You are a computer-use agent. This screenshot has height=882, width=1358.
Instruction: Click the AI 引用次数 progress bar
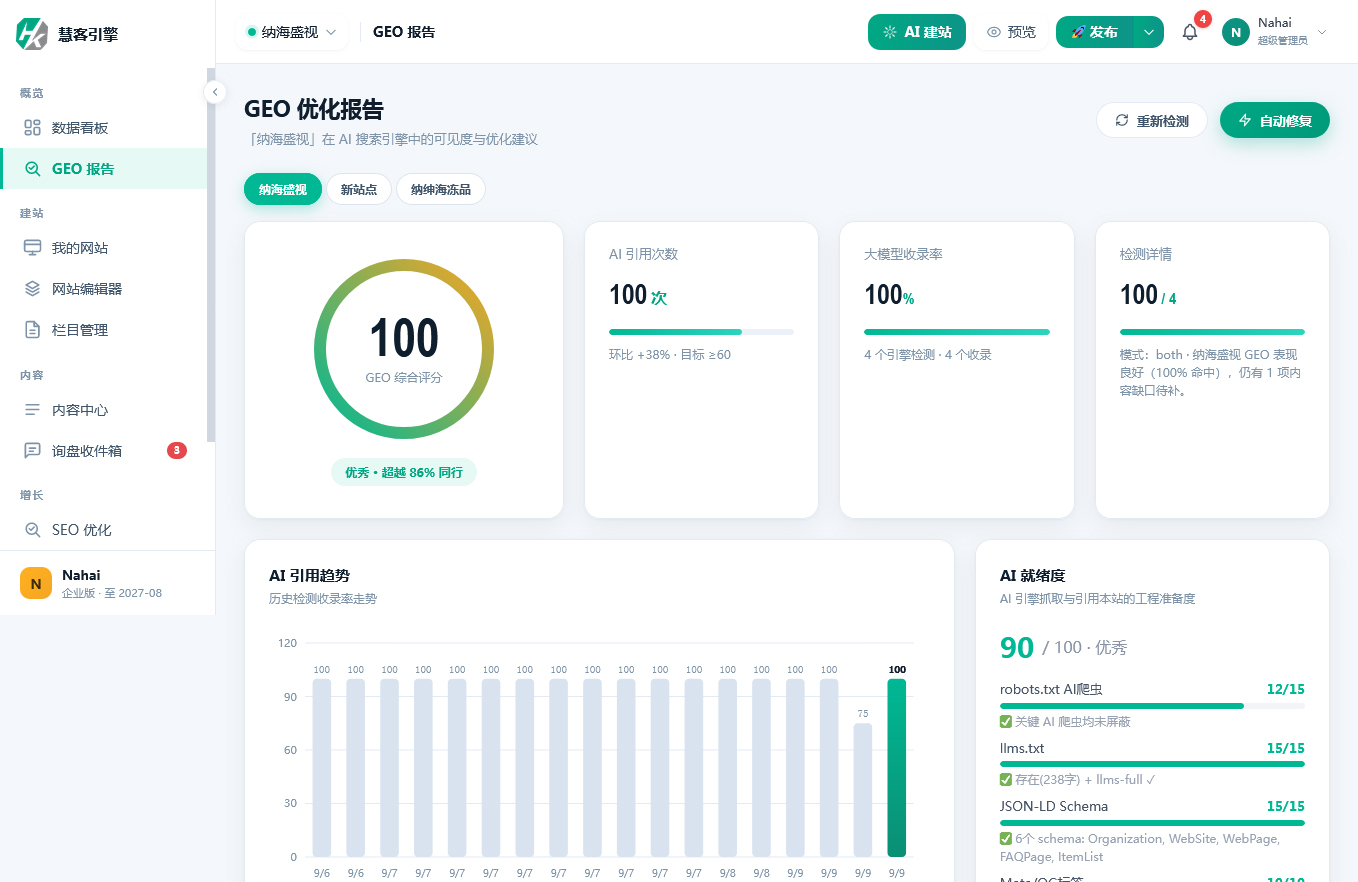tap(701, 332)
